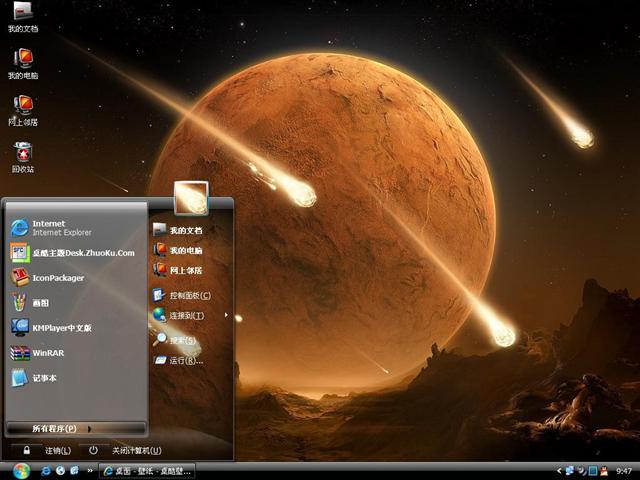The image size is (640, 480).
Task: Open 我的文档 icon on the desktop
Action: pyautogui.click(x=23, y=17)
